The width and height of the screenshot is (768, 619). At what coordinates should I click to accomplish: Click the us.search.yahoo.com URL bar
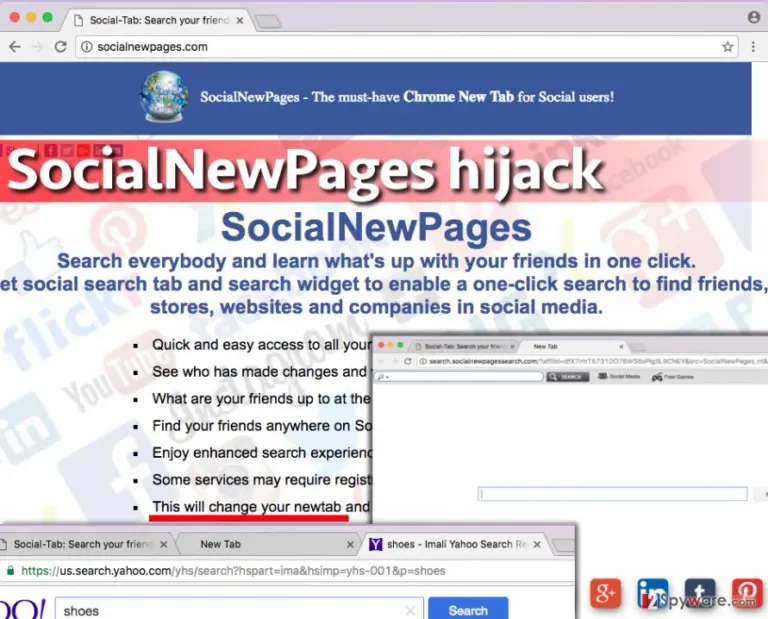click(289, 571)
